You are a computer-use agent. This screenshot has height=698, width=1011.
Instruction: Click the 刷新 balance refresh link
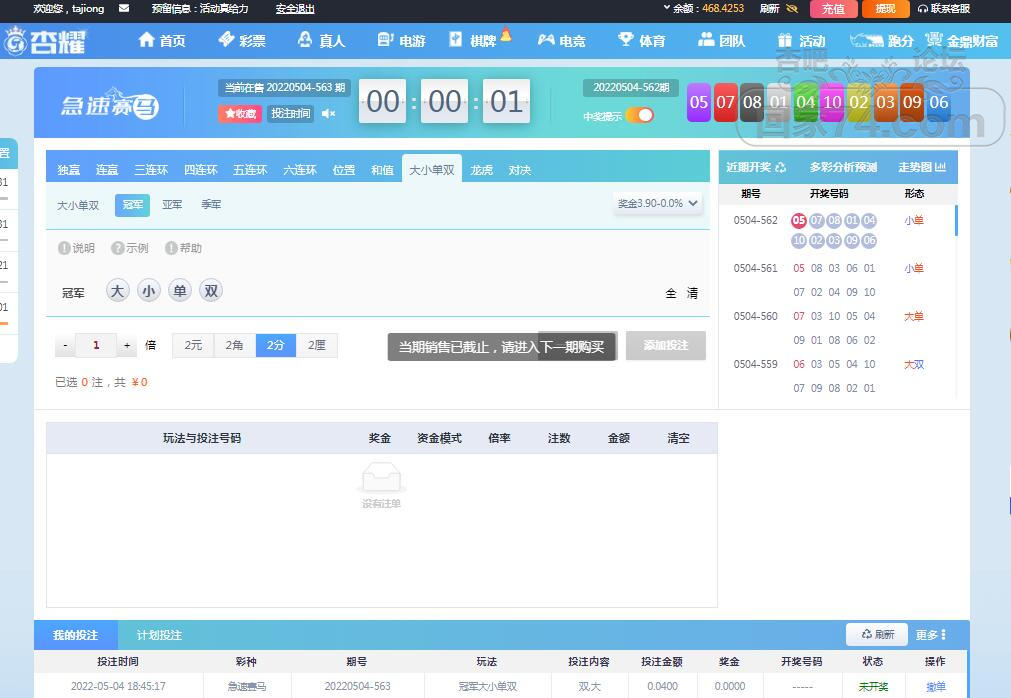[x=769, y=9]
